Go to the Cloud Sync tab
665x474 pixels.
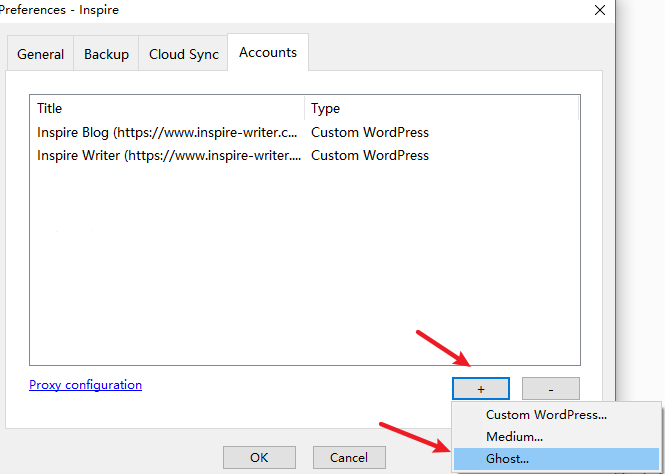click(x=183, y=54)
